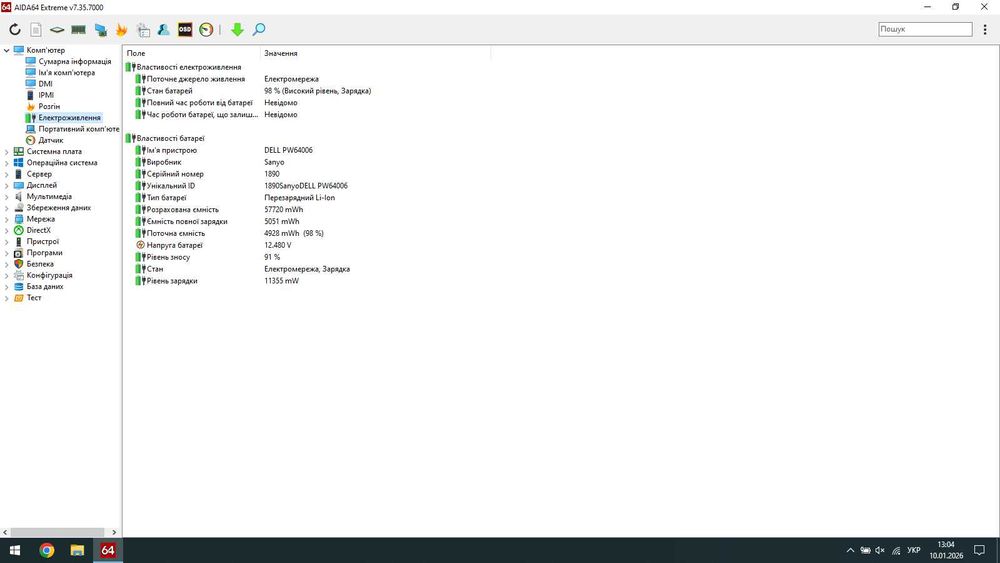Open the IPMI tree item
Image resolution: width=1000 pixels, height=563 pixels.
(x=46, y=95)
